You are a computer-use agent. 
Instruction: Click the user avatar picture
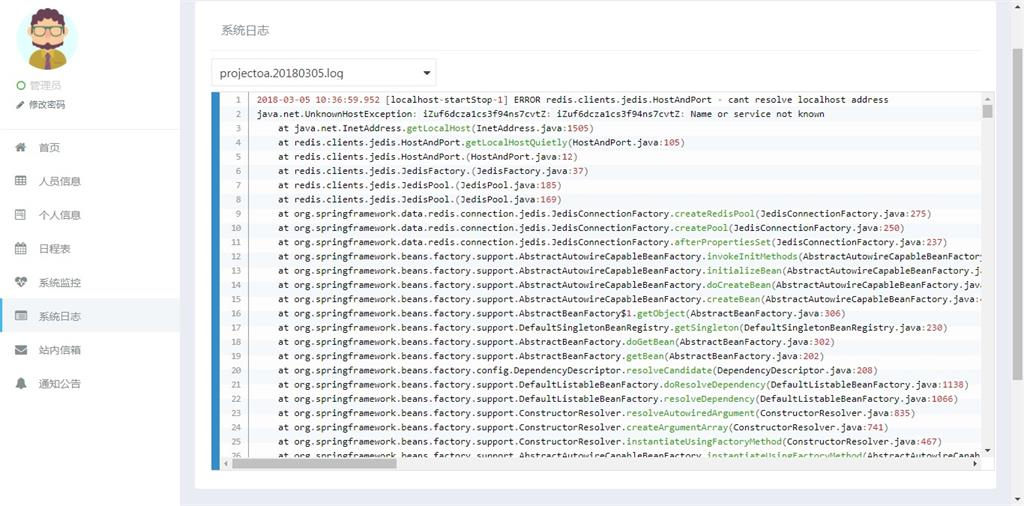point(46,38)
